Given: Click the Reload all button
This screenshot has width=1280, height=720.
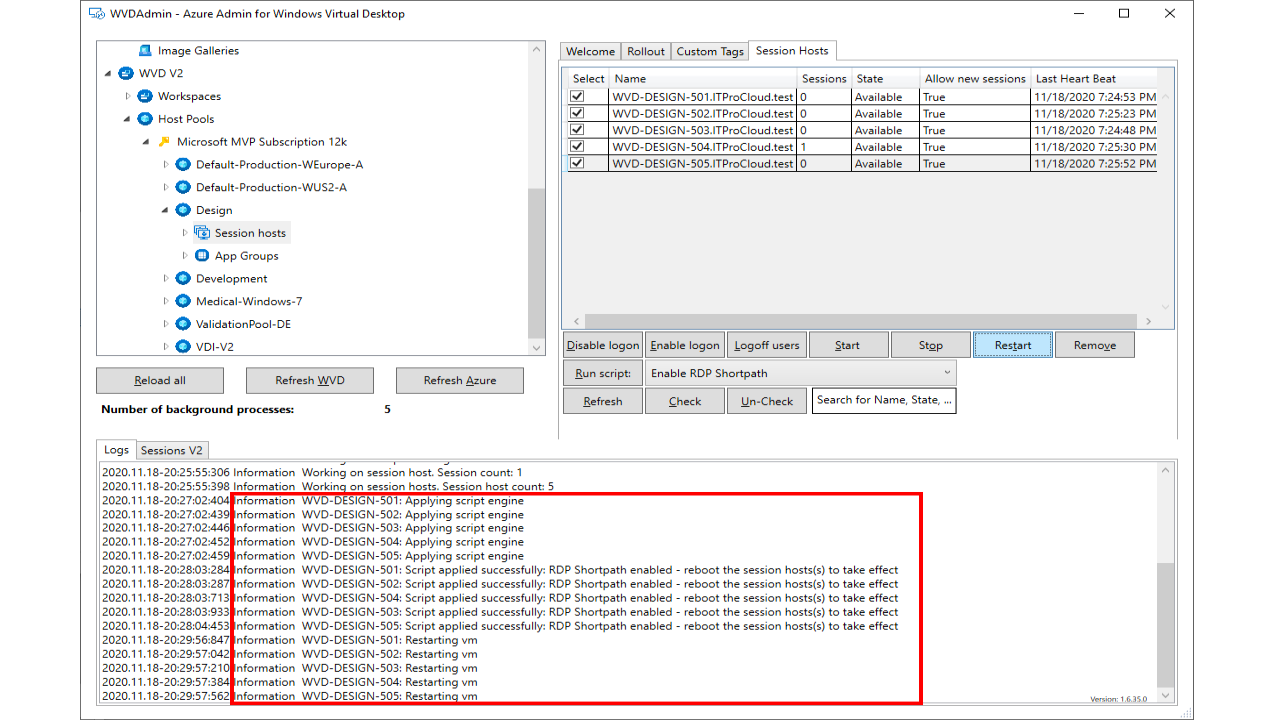Looking at the screenshot, I should 160,380.
